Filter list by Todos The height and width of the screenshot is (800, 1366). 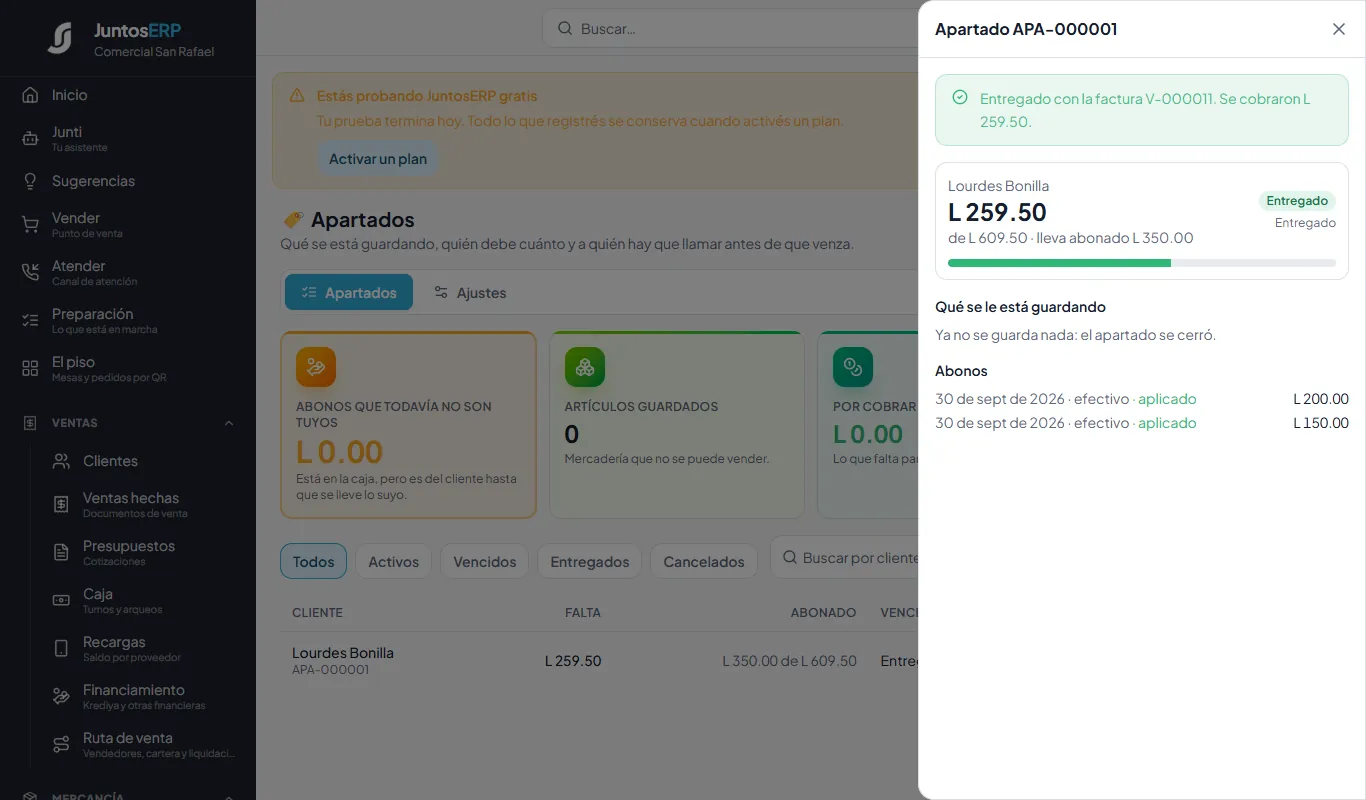pos(313,561)
